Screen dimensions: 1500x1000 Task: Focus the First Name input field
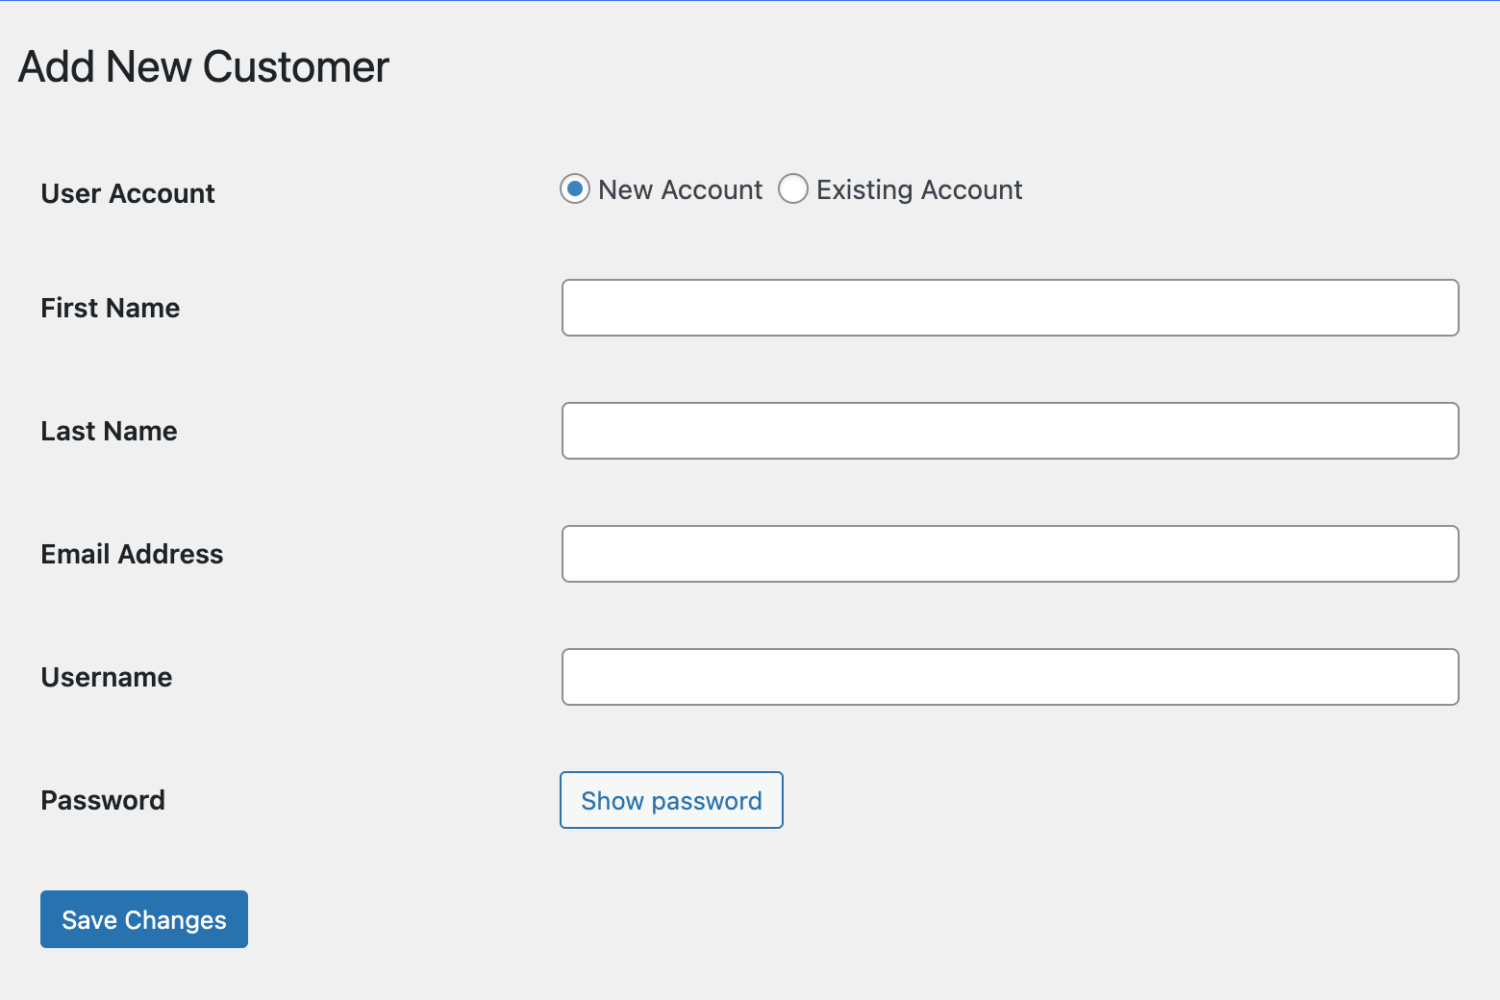[x=1010, y=308]
